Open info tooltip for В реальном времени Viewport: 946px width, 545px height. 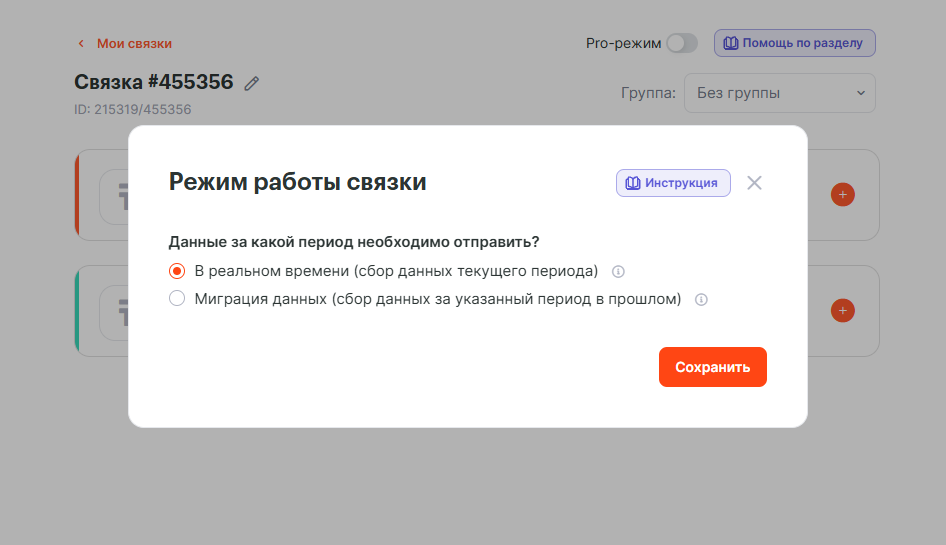[618, 271]
